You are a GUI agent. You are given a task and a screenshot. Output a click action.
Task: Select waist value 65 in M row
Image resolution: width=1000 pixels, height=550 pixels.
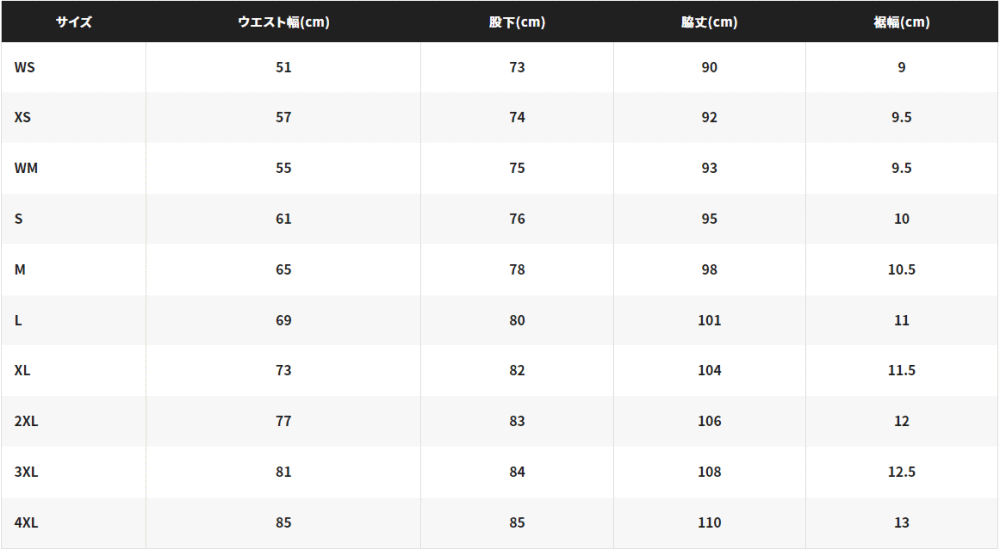[x=283, y=269]
